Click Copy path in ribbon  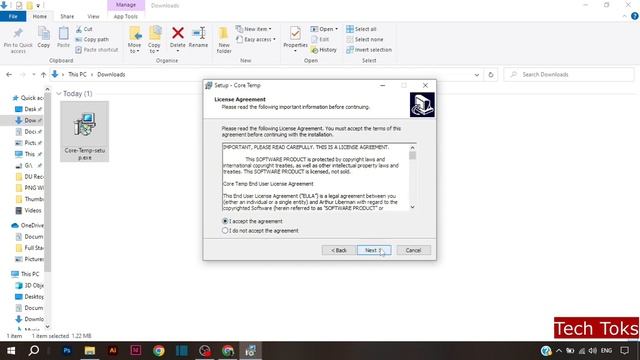click(x=92, y=40)
